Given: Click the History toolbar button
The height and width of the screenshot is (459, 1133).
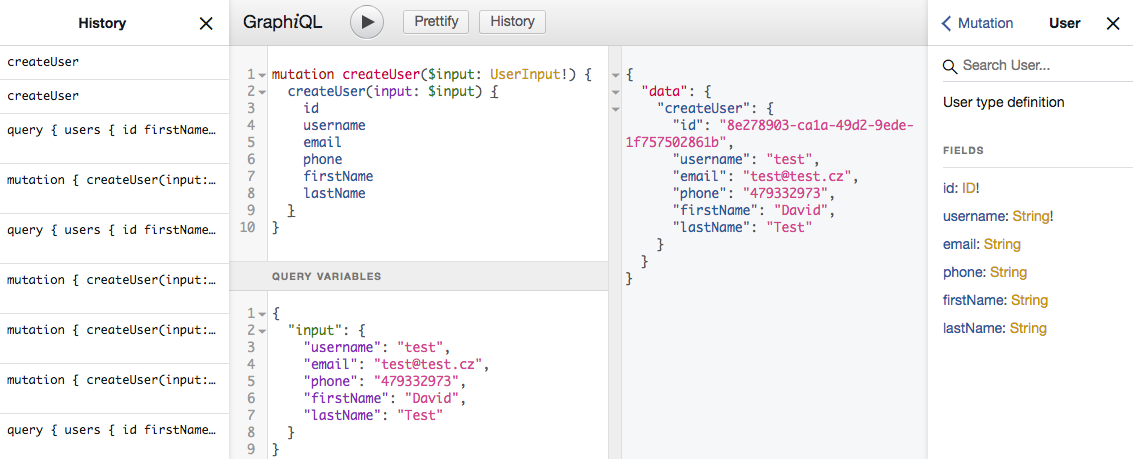Looking at the screenshot, I should coord(512,22).
